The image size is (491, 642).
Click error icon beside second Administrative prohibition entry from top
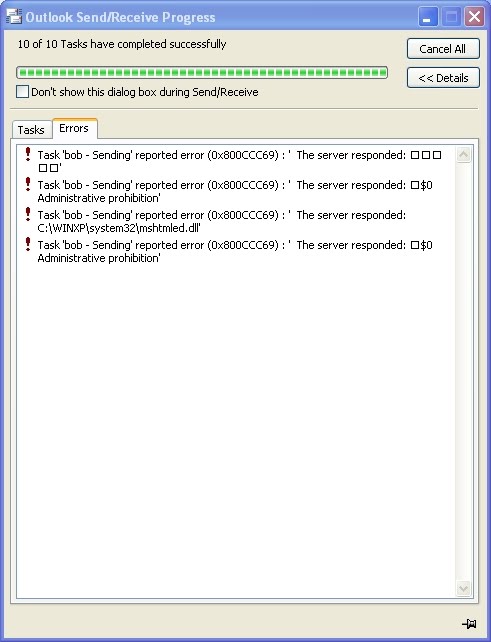[28, 244]
